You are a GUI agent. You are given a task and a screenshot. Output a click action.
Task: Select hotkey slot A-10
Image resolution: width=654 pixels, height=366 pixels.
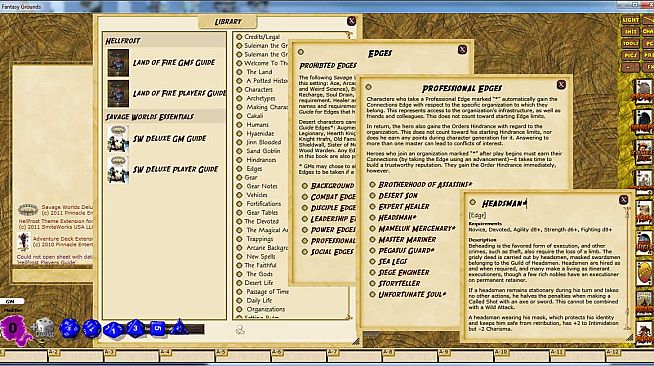pos(521,356)
